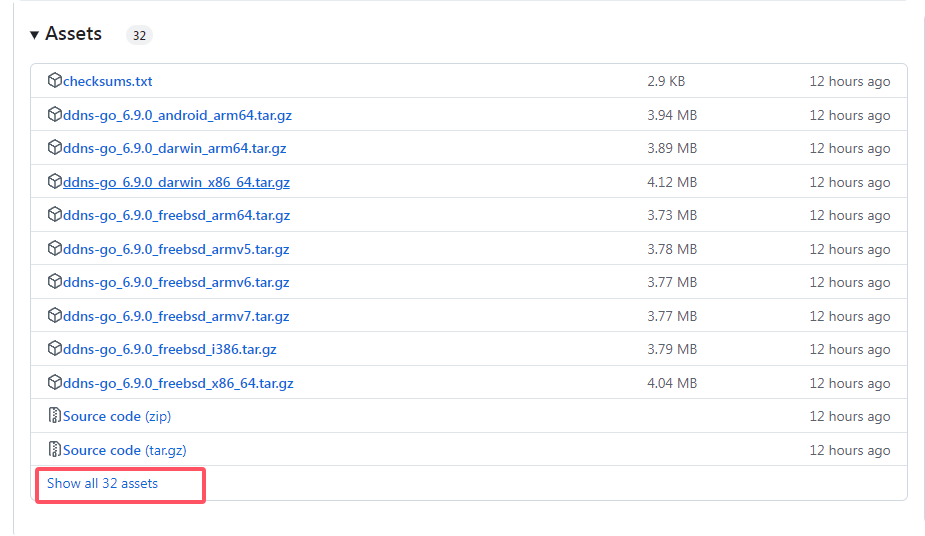Screen dimensions: 925x536
Task: Download ddns-go_6.9.0_darwin_arm64.tar.gz
Action: [x=175, y=148]
